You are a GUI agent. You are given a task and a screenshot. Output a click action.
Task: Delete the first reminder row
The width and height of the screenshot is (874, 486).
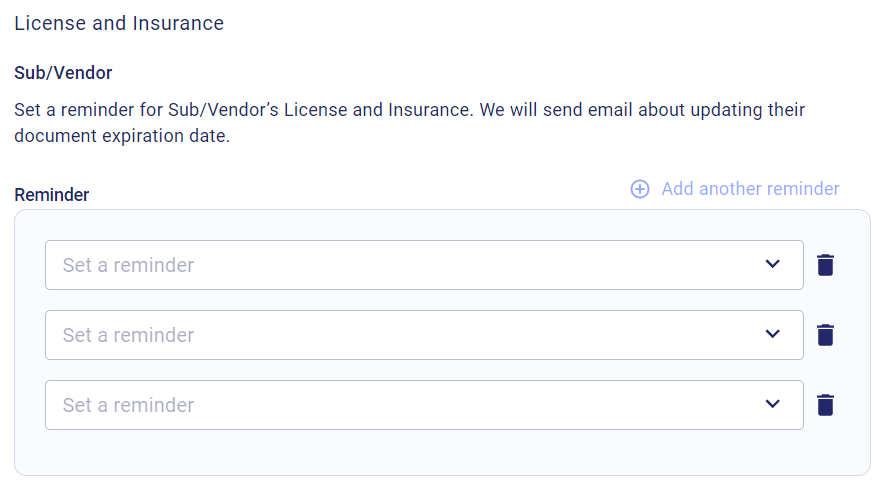coord(825,265)
